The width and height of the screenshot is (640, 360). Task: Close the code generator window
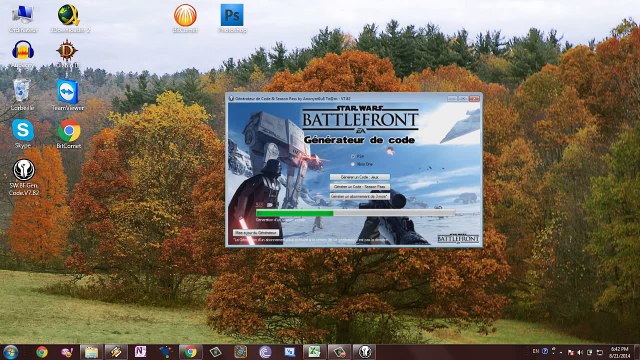[474, 98]
